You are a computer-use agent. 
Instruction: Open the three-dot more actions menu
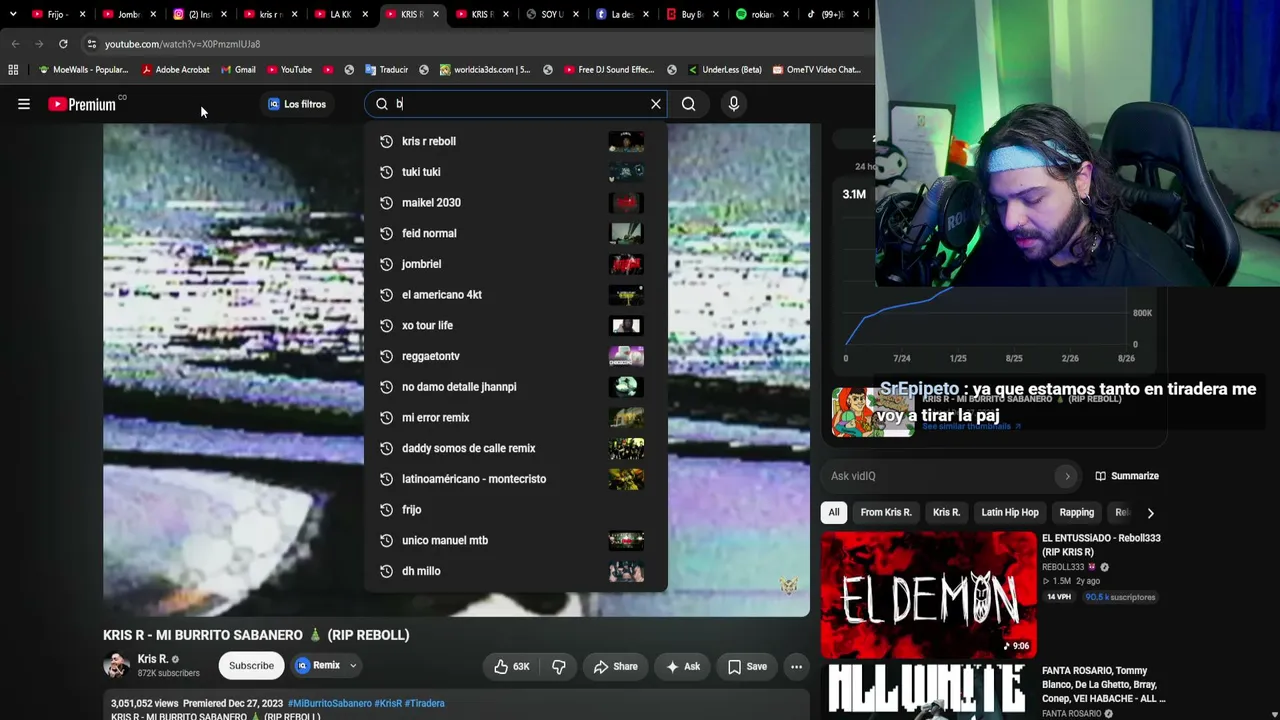(x=796, y=666)
